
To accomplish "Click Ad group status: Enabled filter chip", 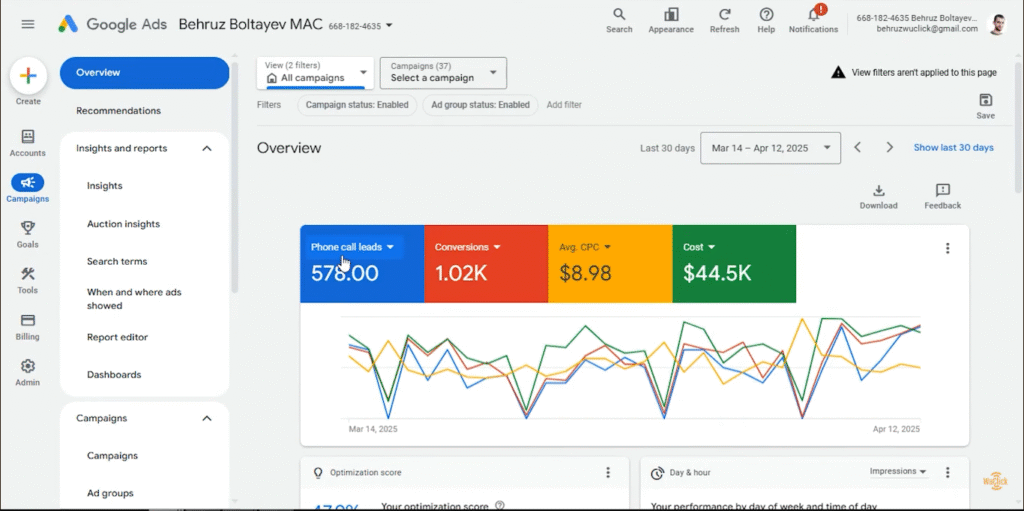I will pyautogui.click(x=480, y=105).
